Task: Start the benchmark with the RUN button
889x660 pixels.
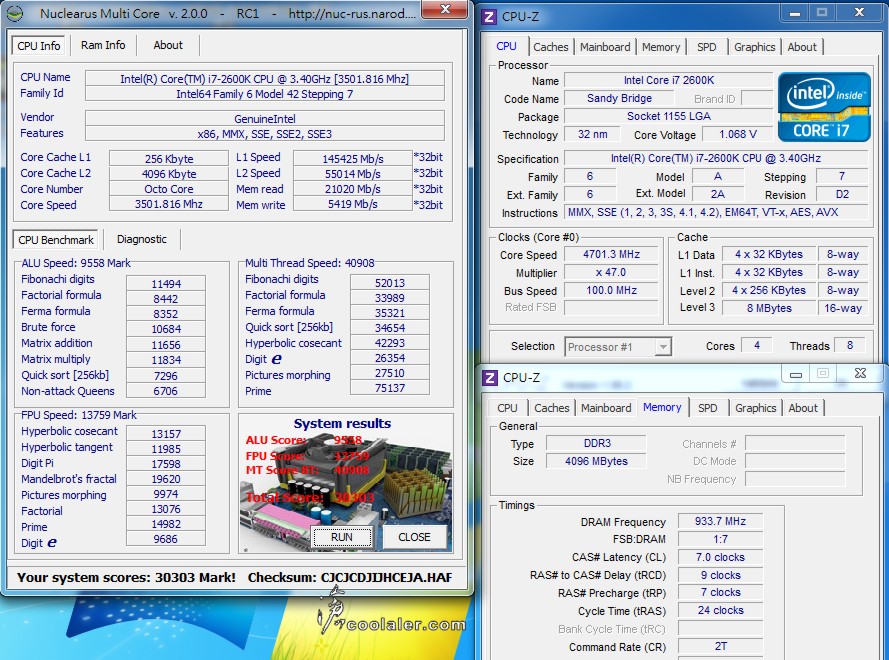Action: pos(342,537)
